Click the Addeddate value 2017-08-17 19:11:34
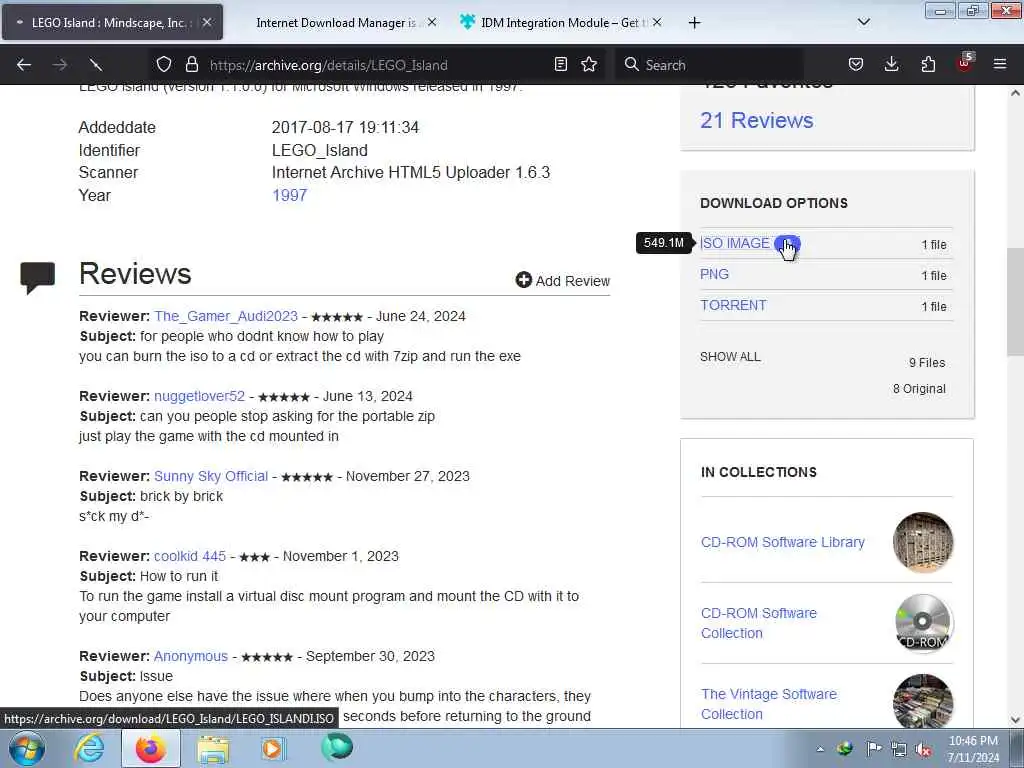This screenshot has height=768, width=1024. coord(345,127)
